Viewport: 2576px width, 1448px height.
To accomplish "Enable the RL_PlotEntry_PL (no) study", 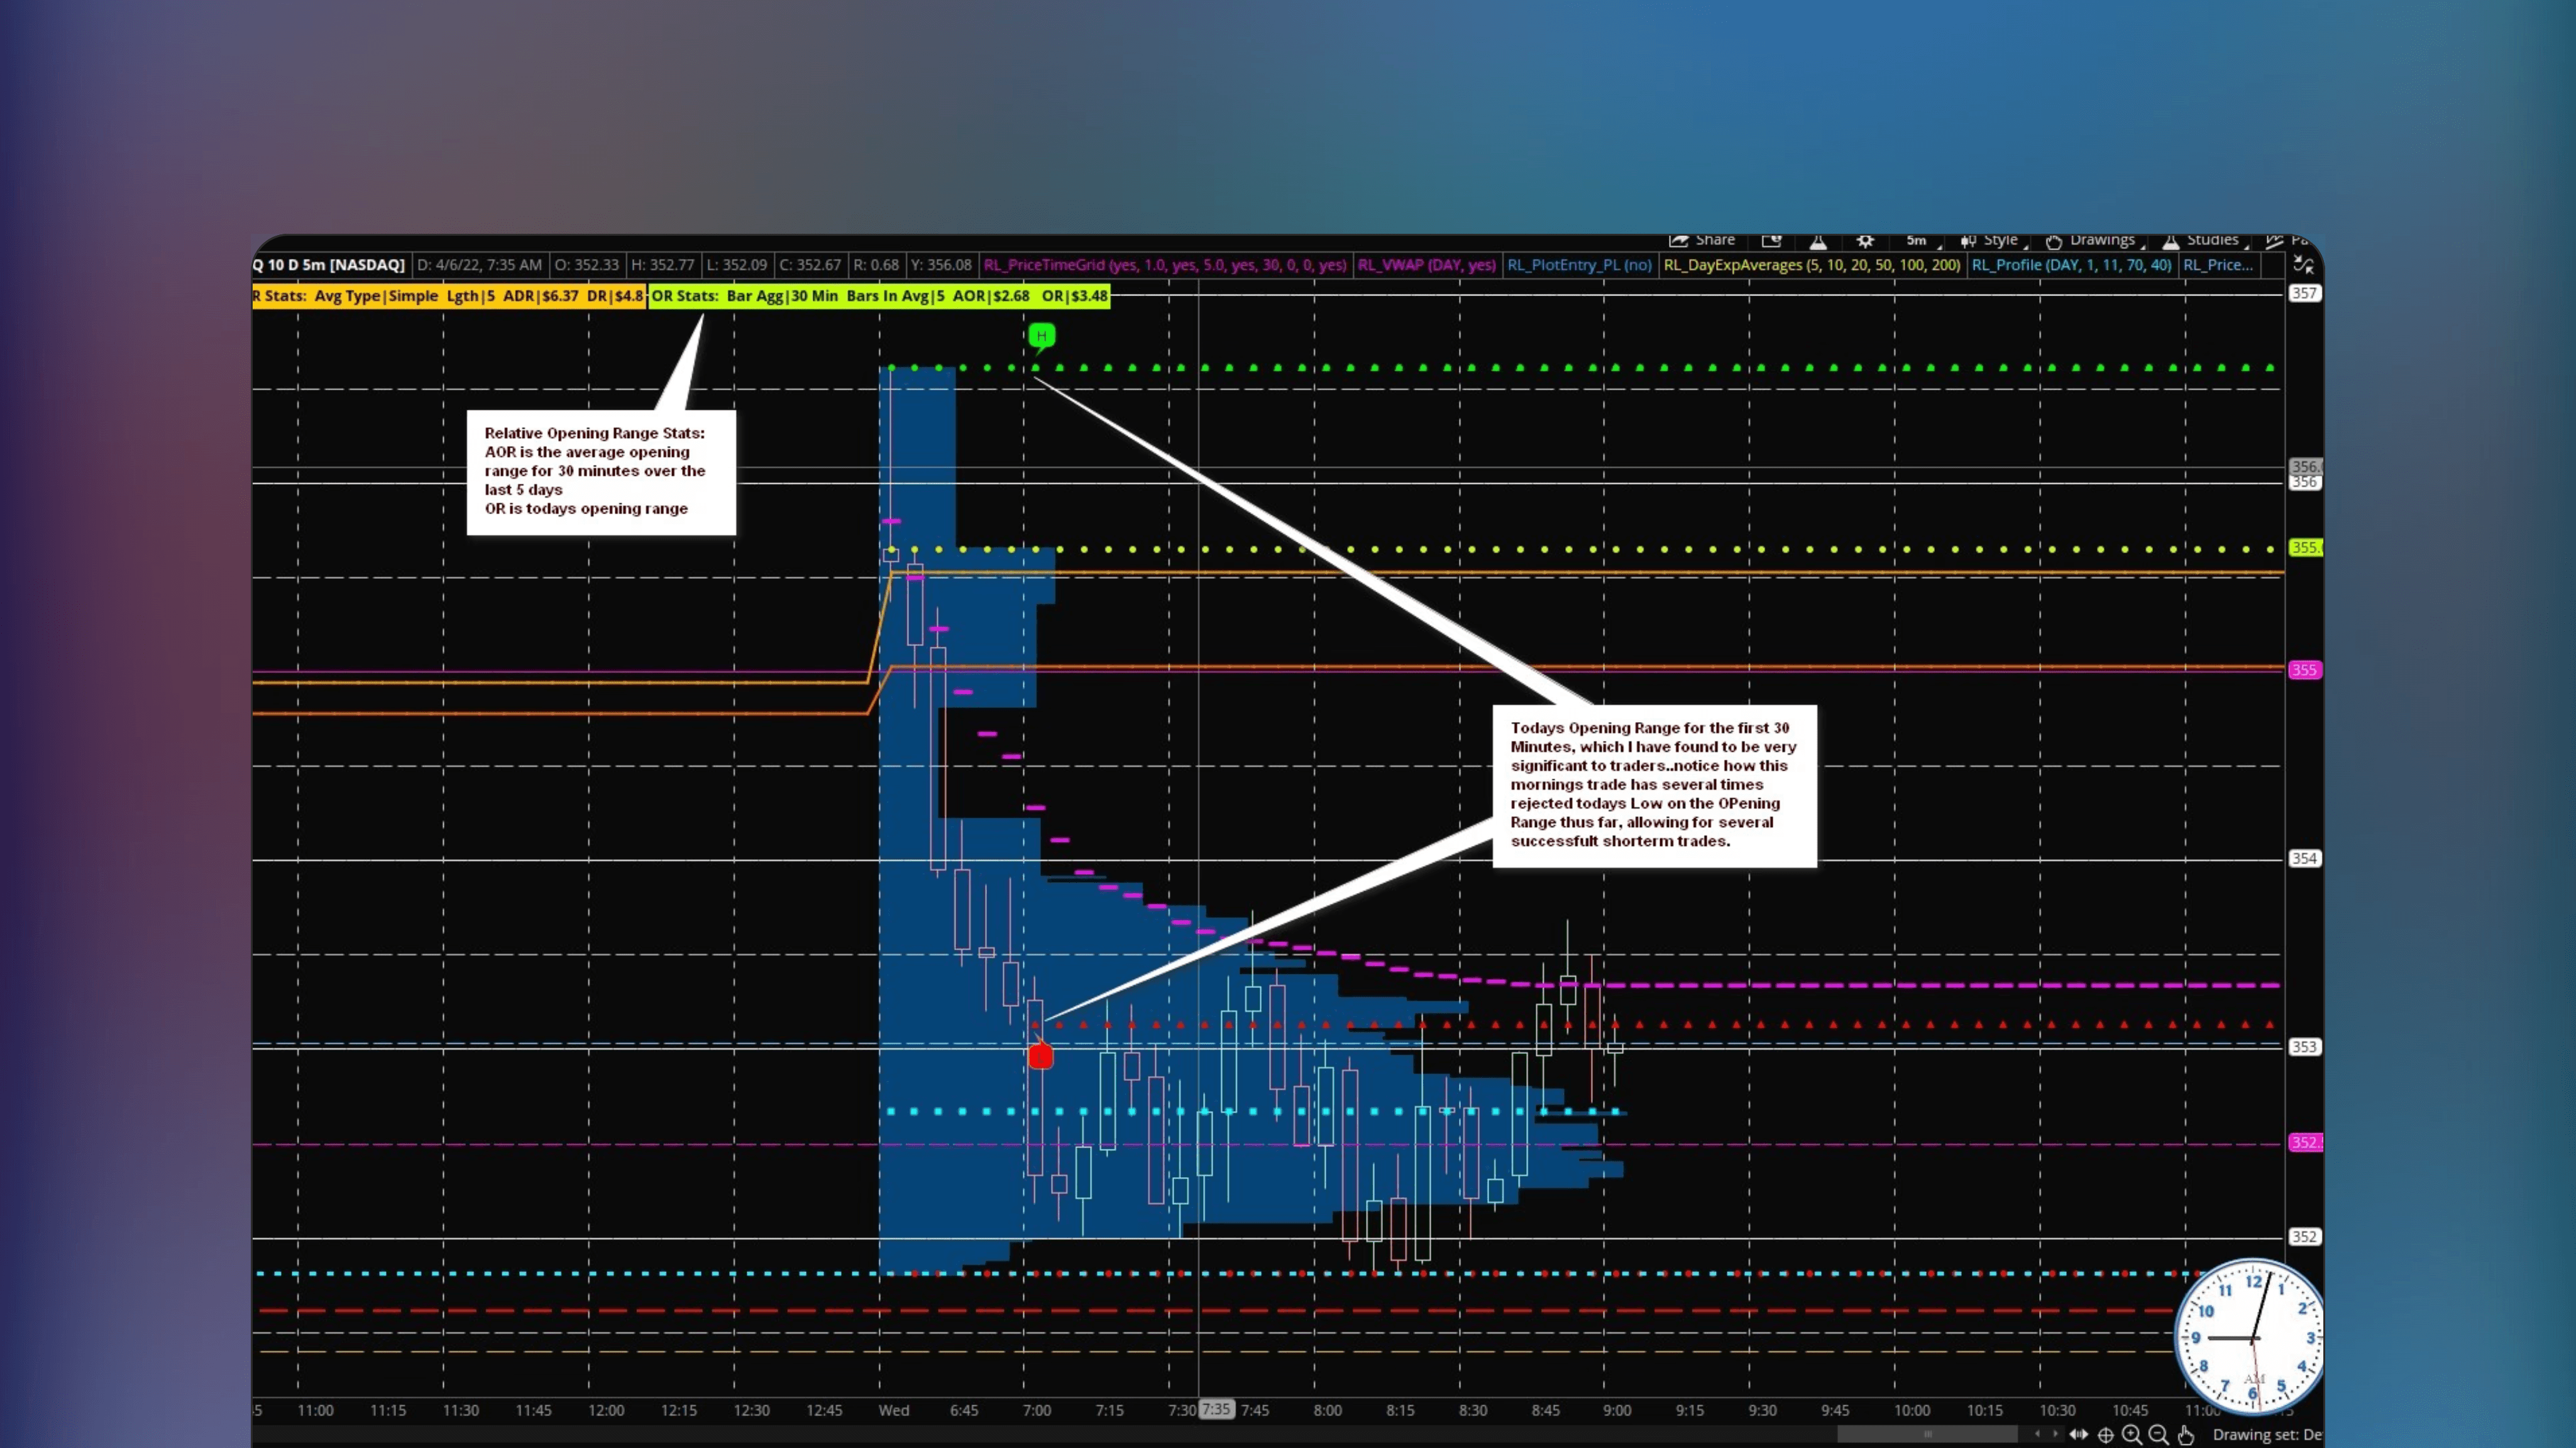I will 1578,265.
